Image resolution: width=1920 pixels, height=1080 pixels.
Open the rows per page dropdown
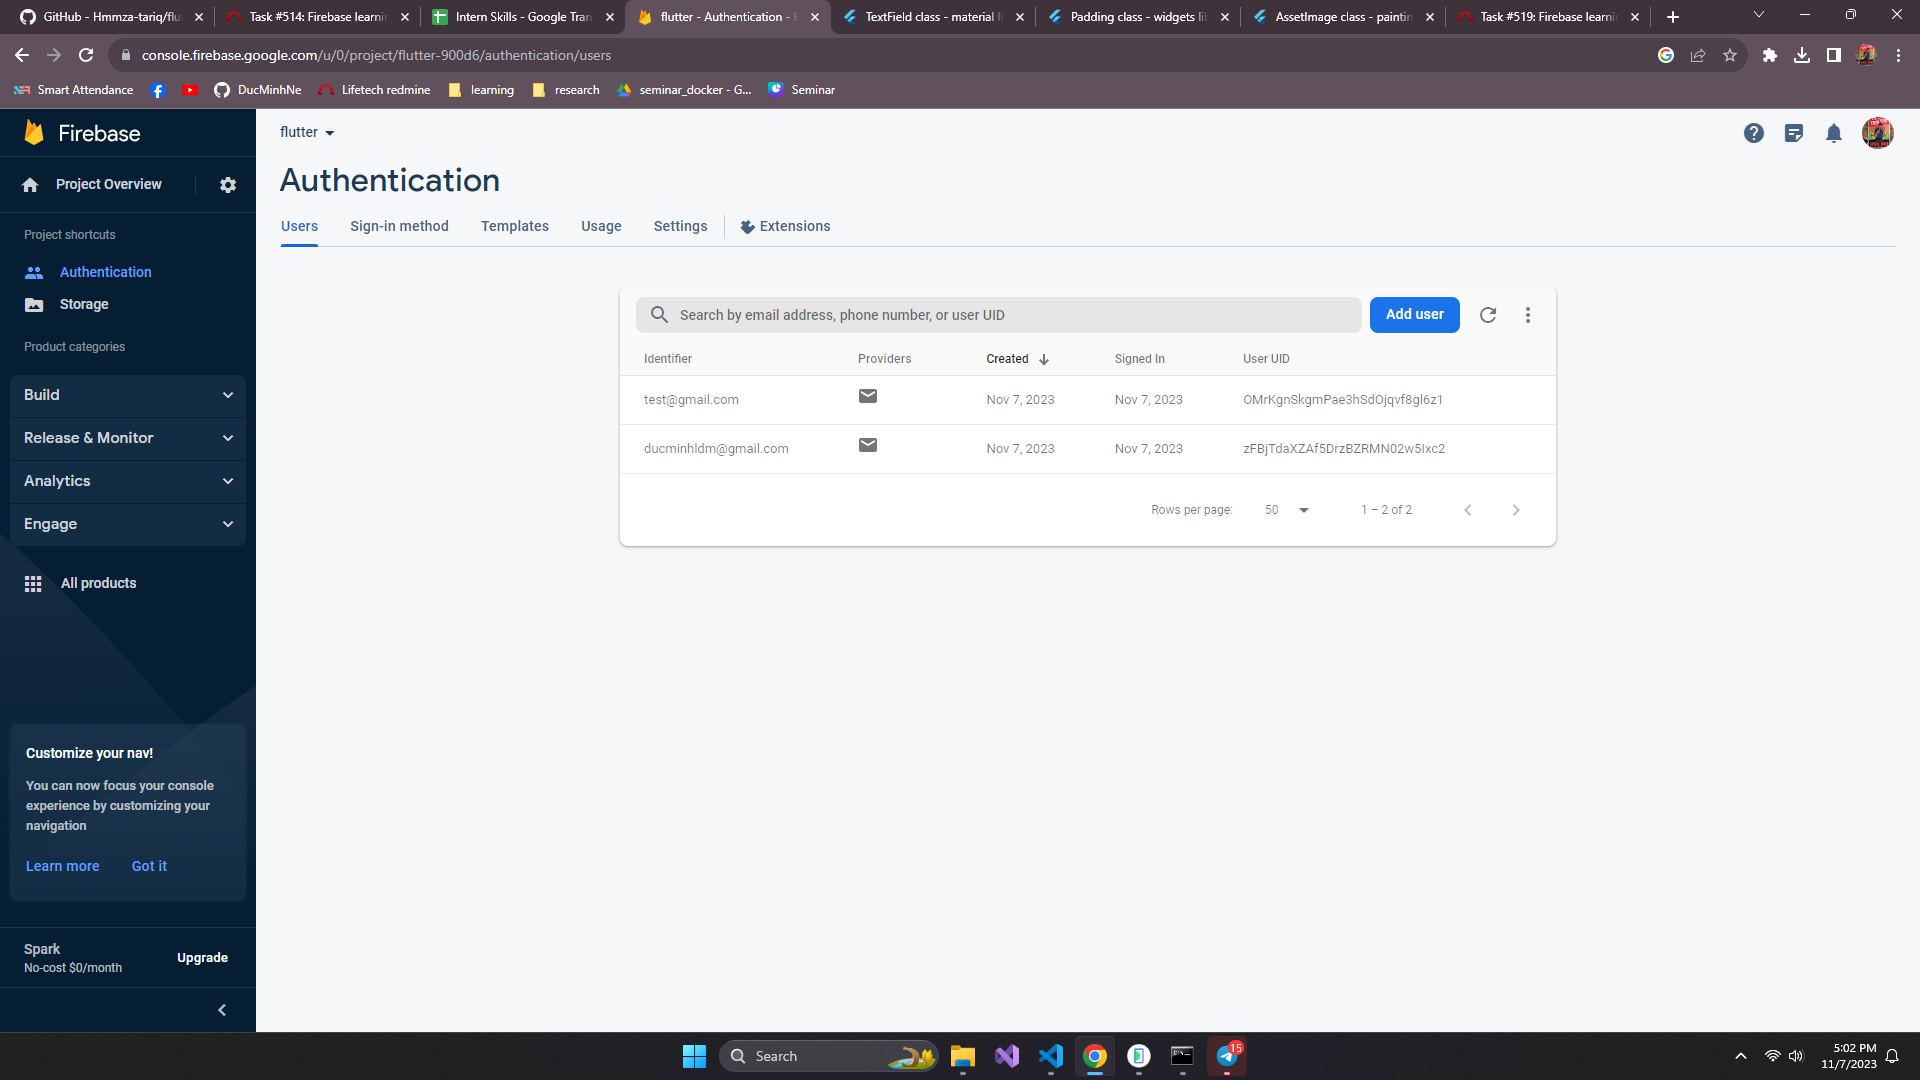coord(1288,510)
